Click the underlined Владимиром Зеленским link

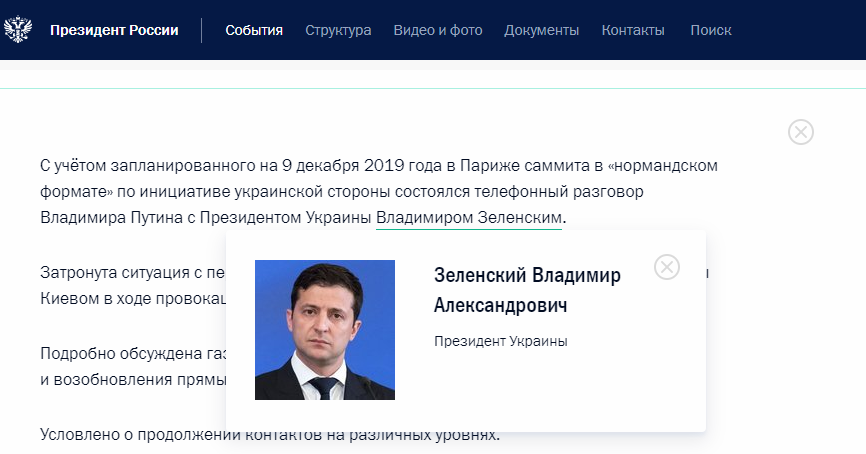pos(469,217)
